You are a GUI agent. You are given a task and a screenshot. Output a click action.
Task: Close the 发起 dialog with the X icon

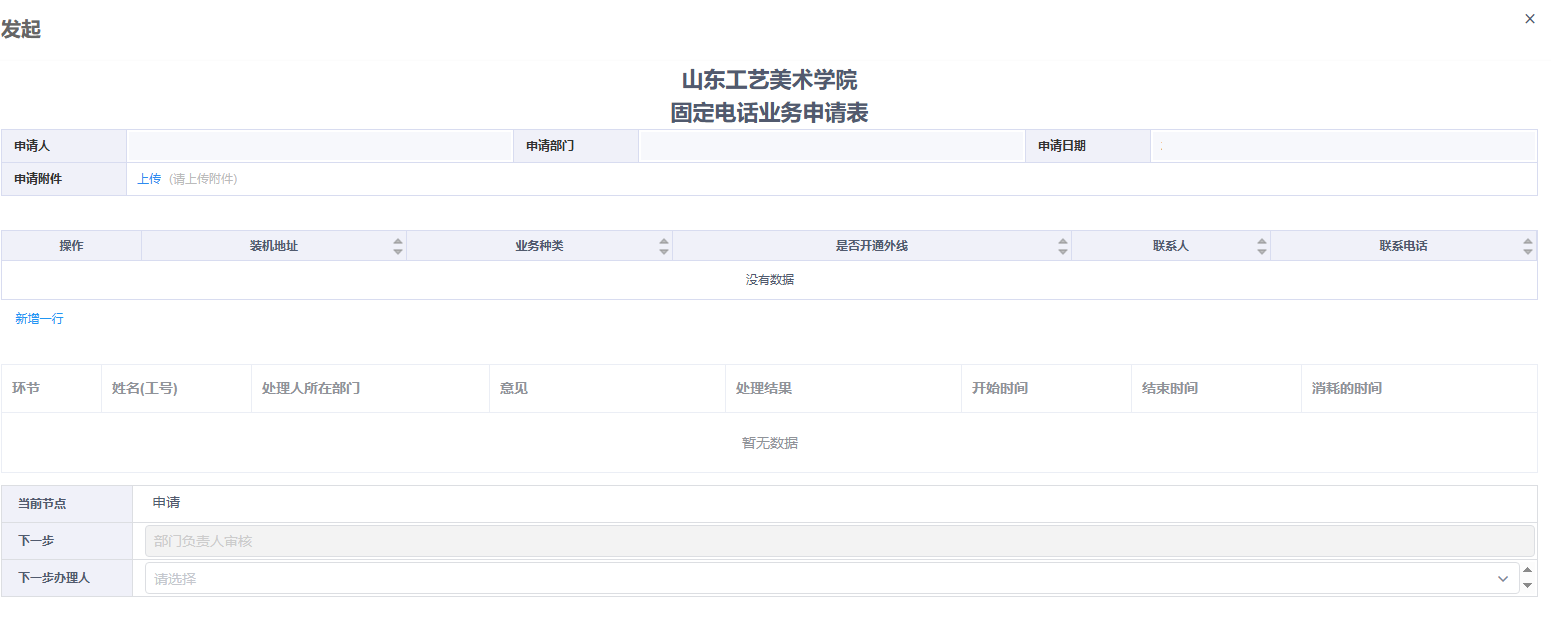click(x=1529, y=19)
